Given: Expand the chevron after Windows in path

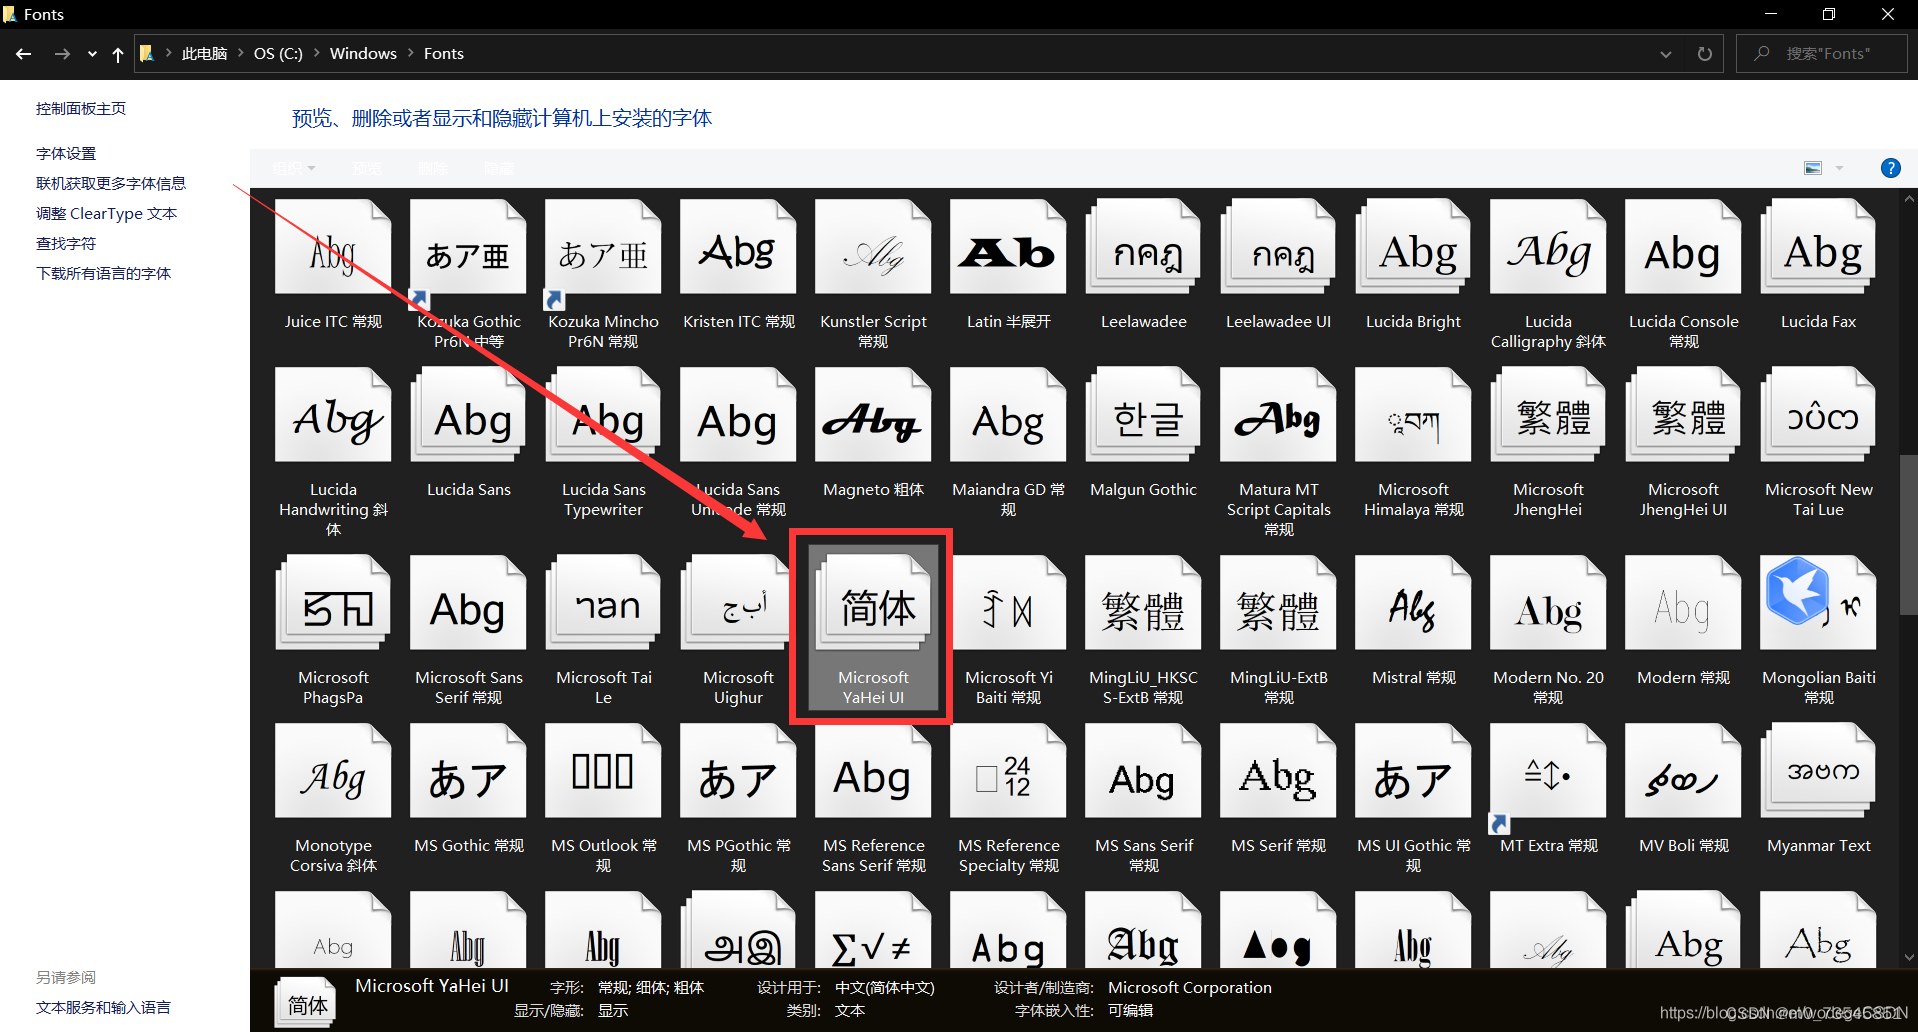Looking at the screenshot, I should [410, 53].
